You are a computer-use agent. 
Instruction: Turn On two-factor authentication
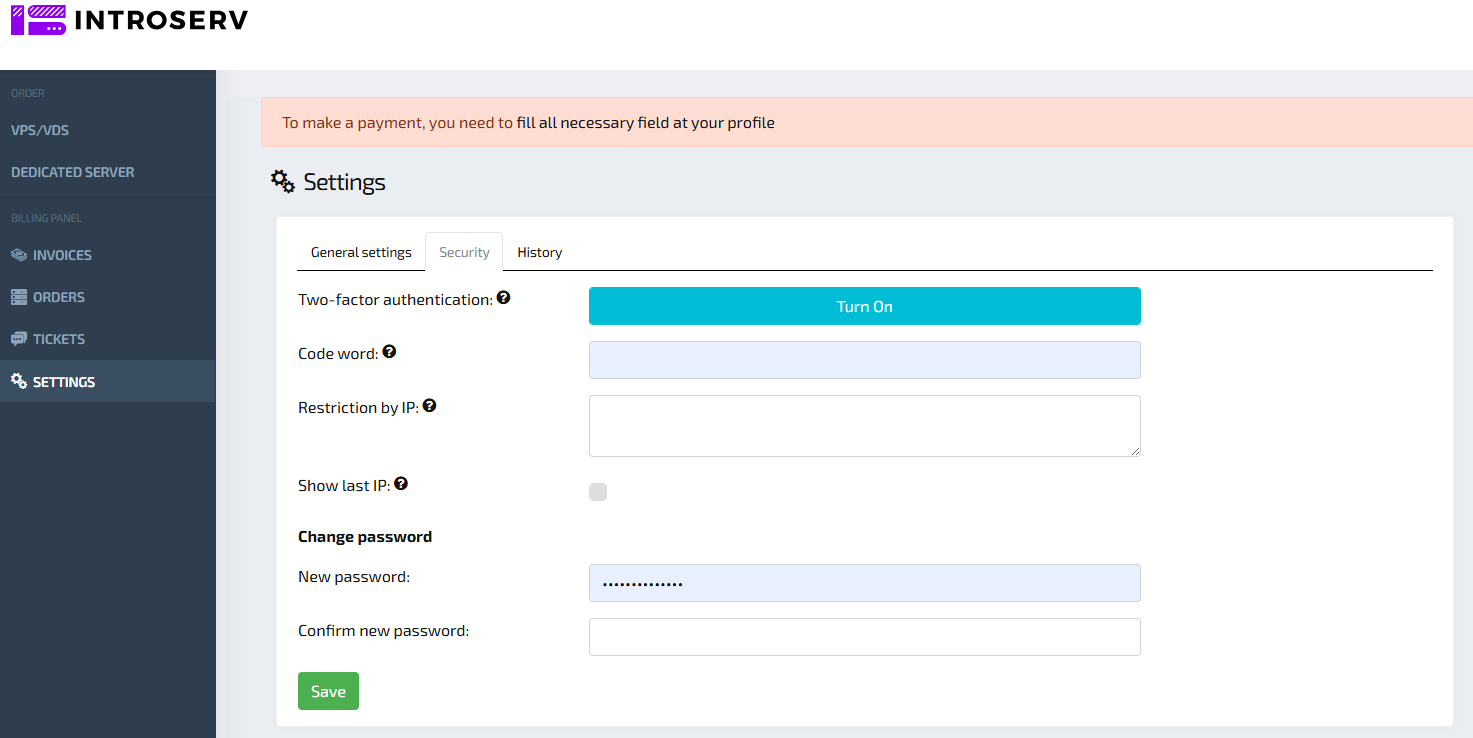[864, 306]
